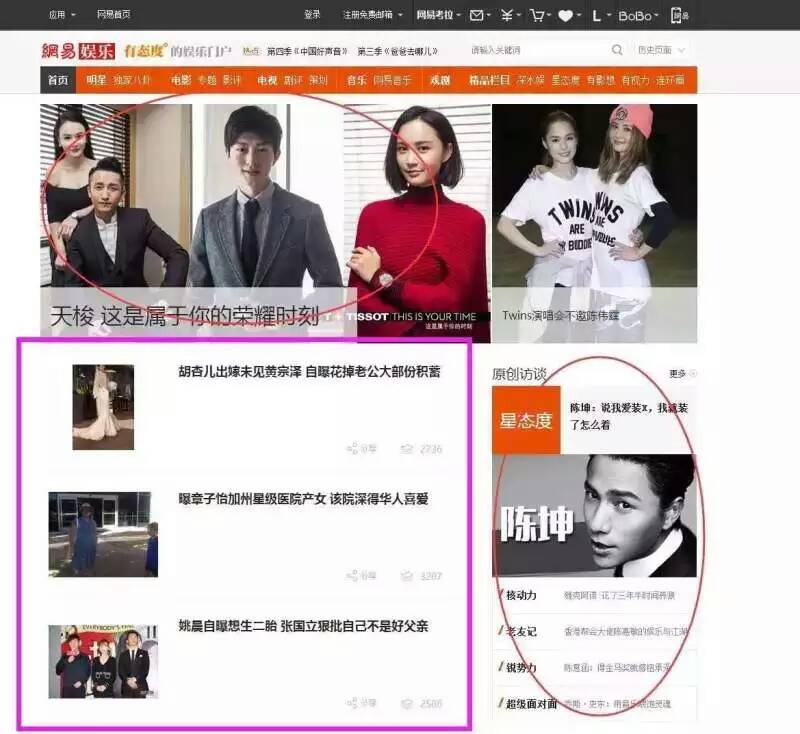This screenshot has height=734, width=800.
Task: Click 影评 in nav bar
Action: coord(232,80)
